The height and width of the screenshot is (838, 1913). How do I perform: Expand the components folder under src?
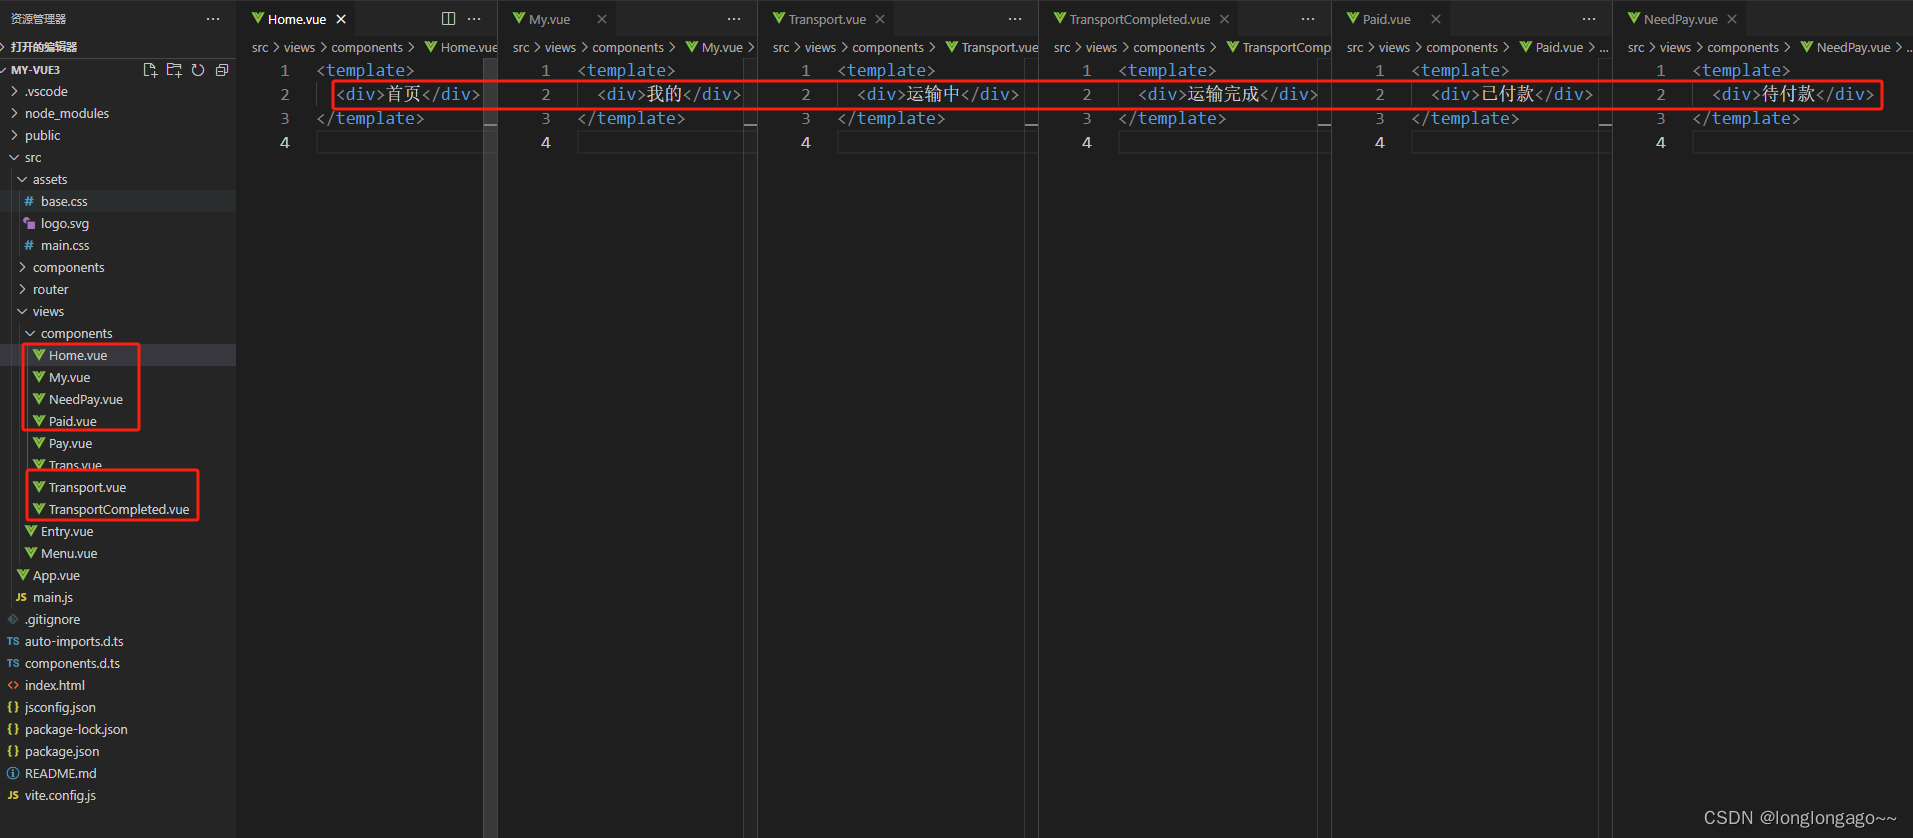click(x=118, y=267)
